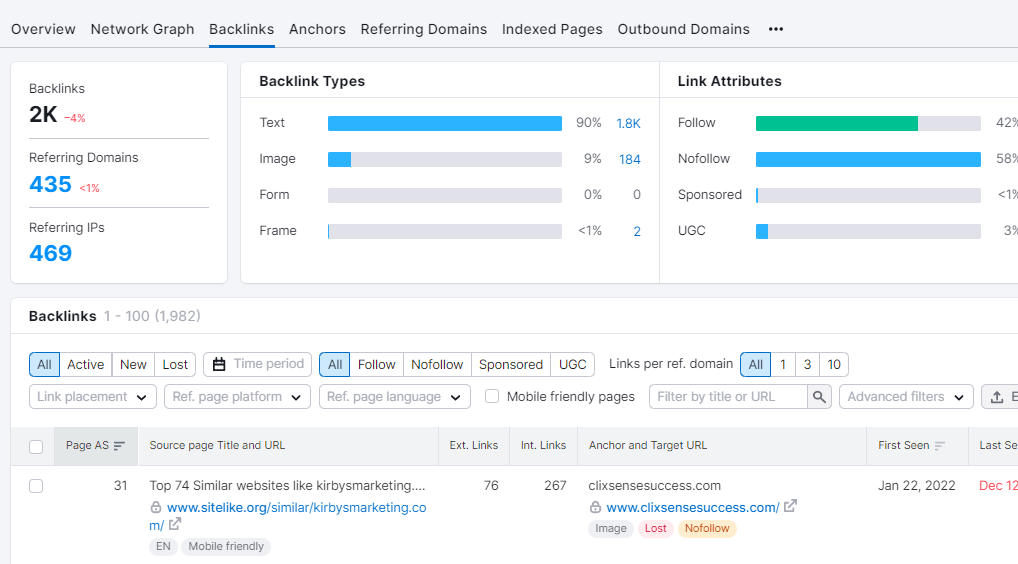
Task: Open the 1.8K Text backlinks link
Action: [x=628, y=123]
